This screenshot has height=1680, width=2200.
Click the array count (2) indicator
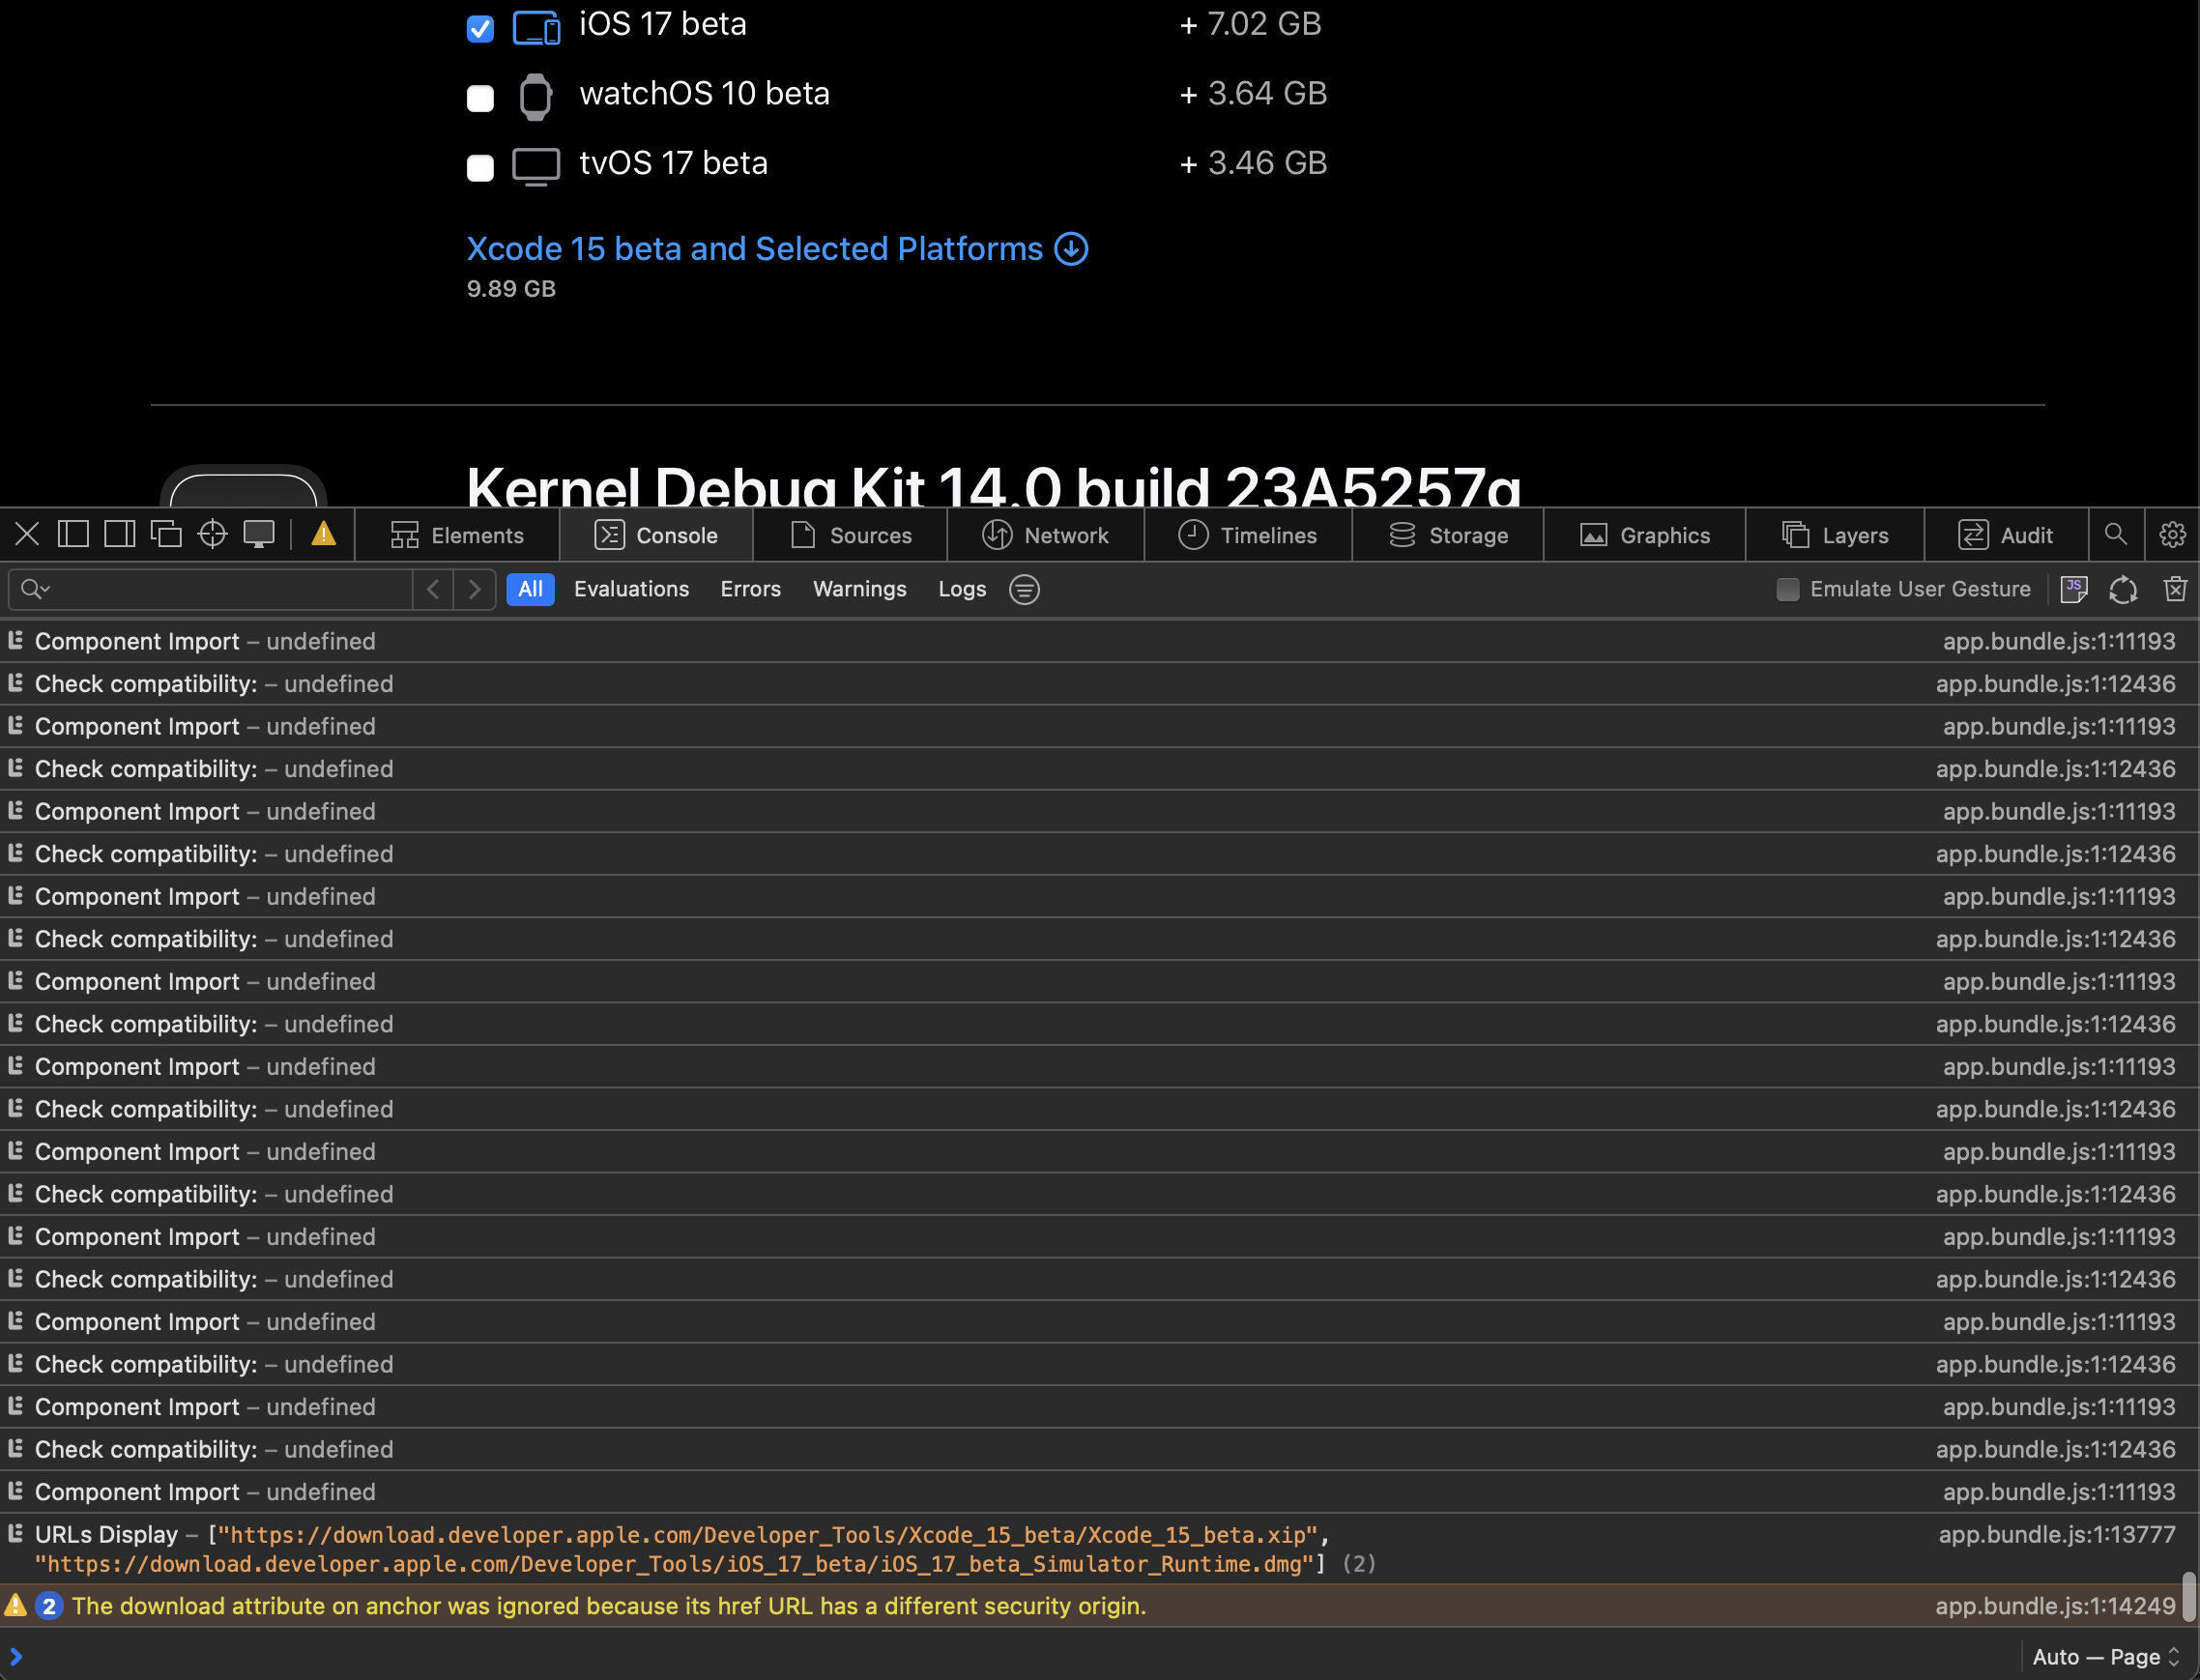point(1358,1564)
